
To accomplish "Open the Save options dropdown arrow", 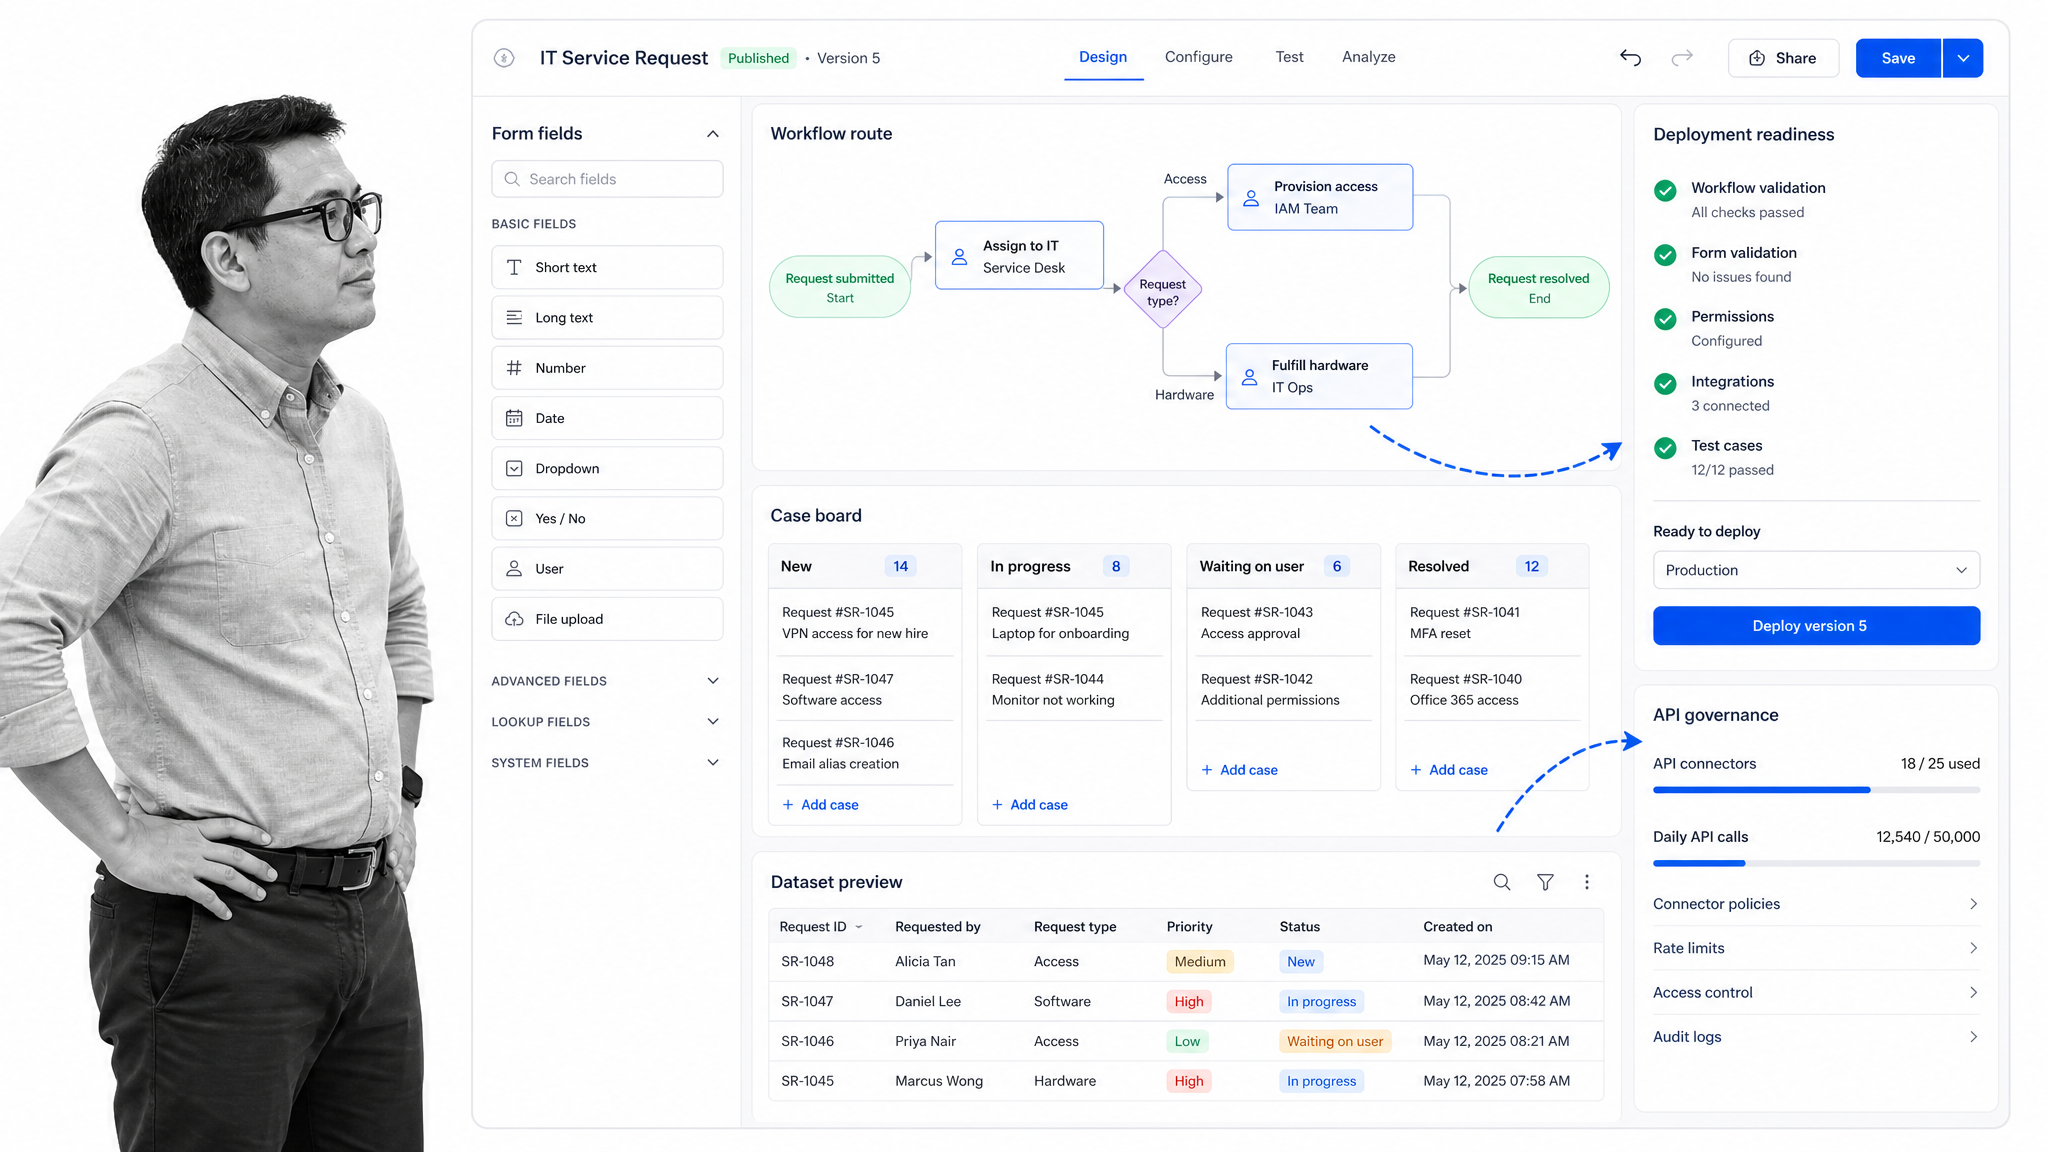I will point(1963,58).
